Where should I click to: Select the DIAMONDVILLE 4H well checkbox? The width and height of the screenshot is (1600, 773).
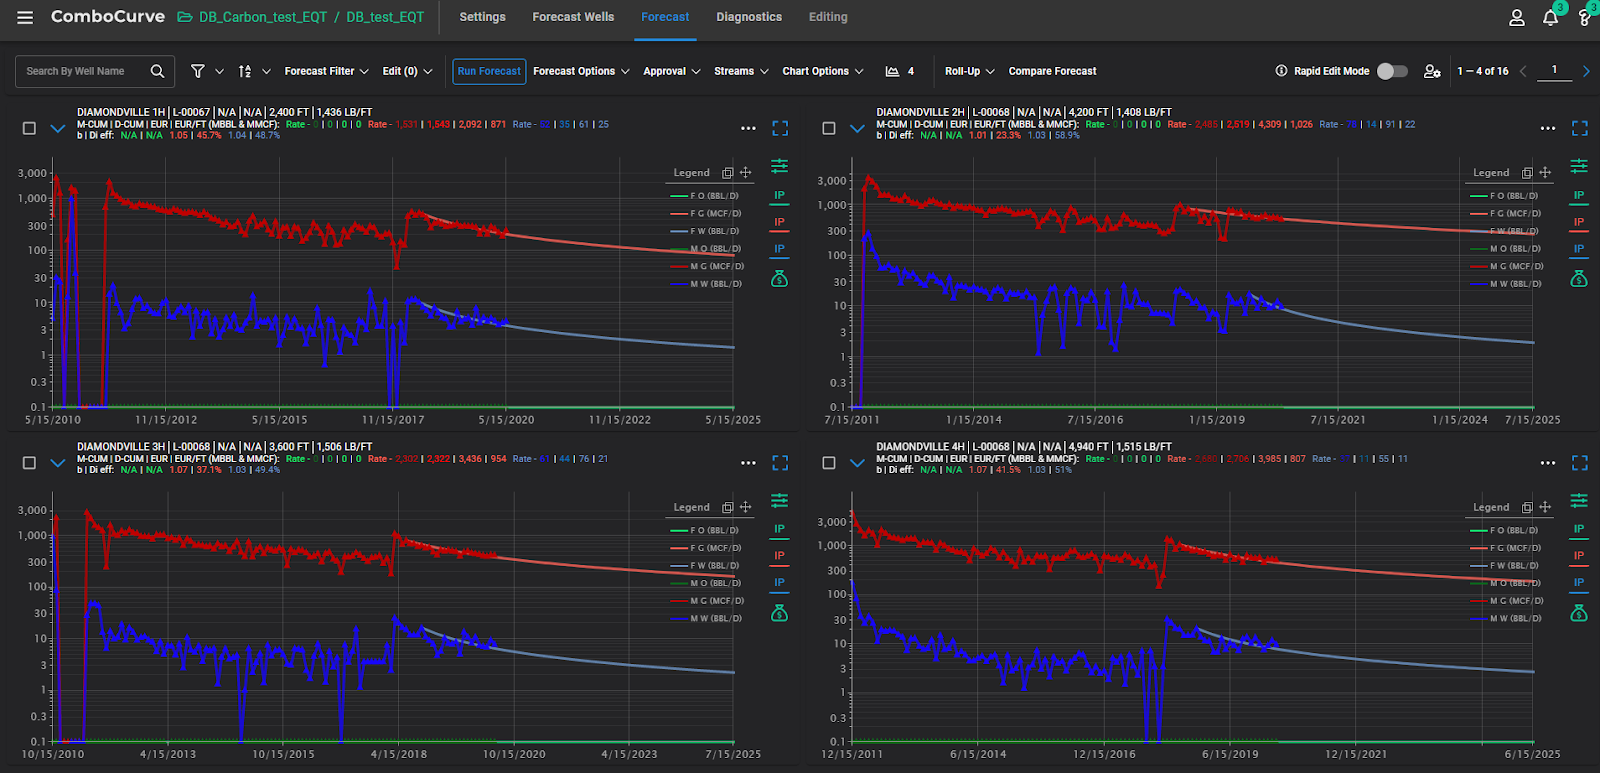[828, 463]
